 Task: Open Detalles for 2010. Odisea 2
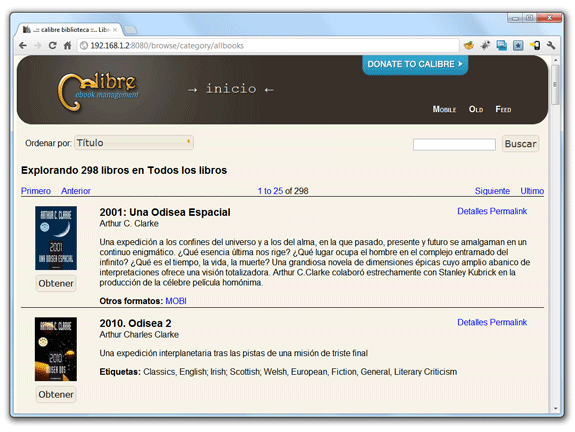[472, 322]
